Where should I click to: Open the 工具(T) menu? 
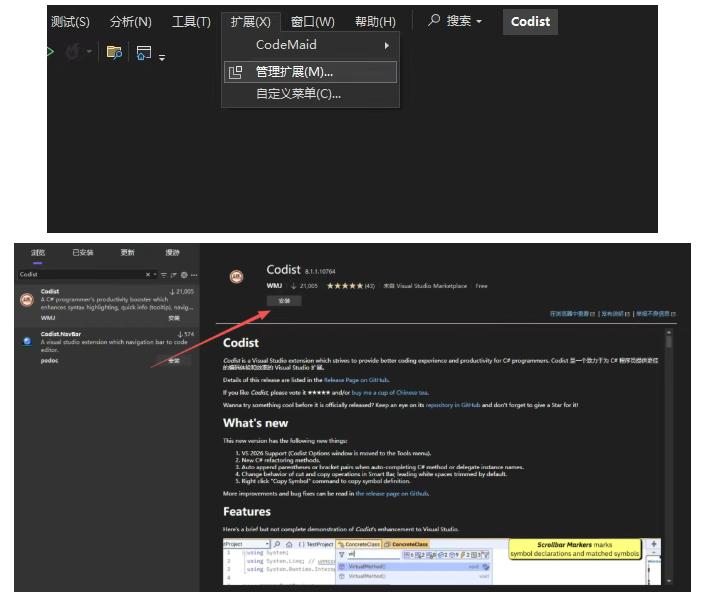tap(191, 21)
